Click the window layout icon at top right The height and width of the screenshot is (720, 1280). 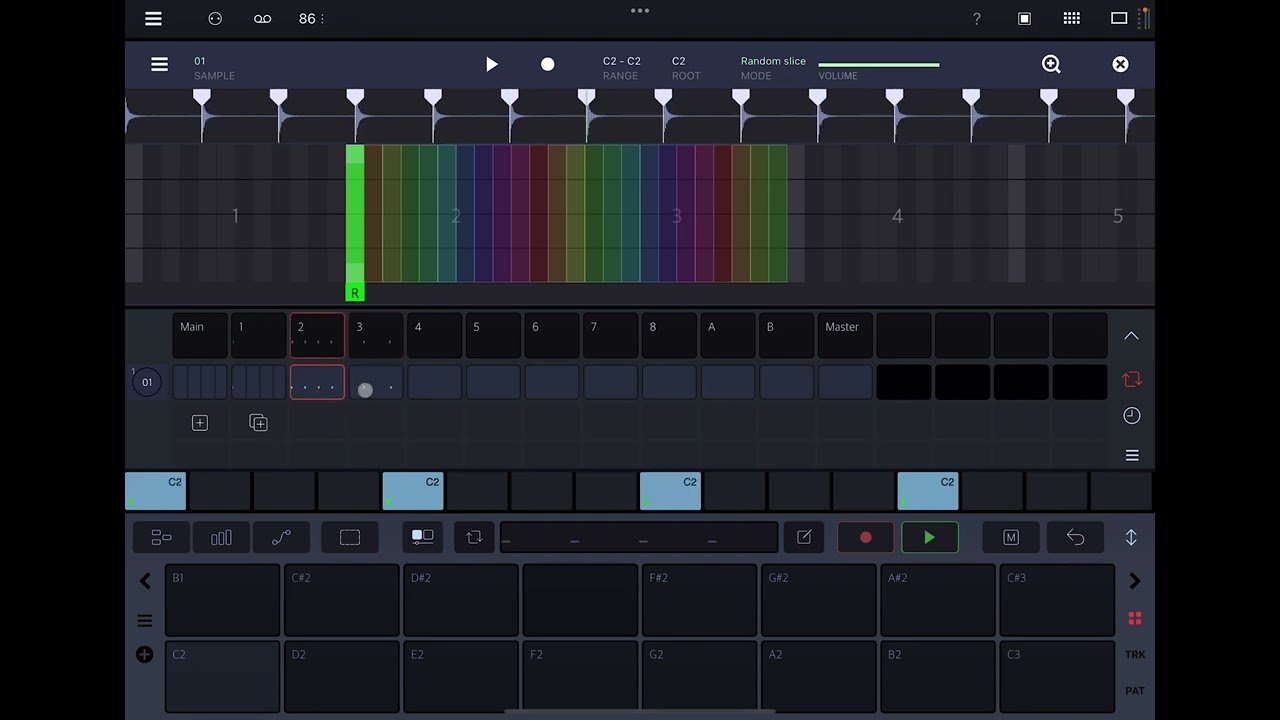point(1119,18)
